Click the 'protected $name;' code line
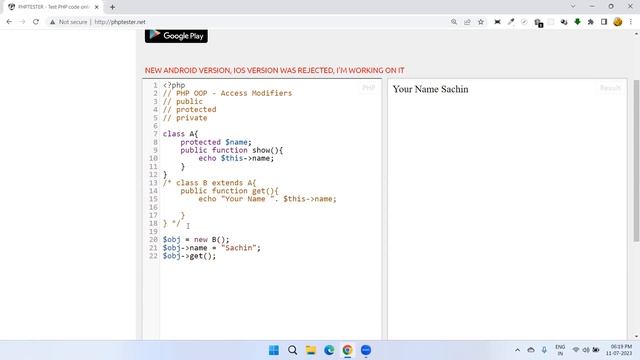 [x=216, y=142]
